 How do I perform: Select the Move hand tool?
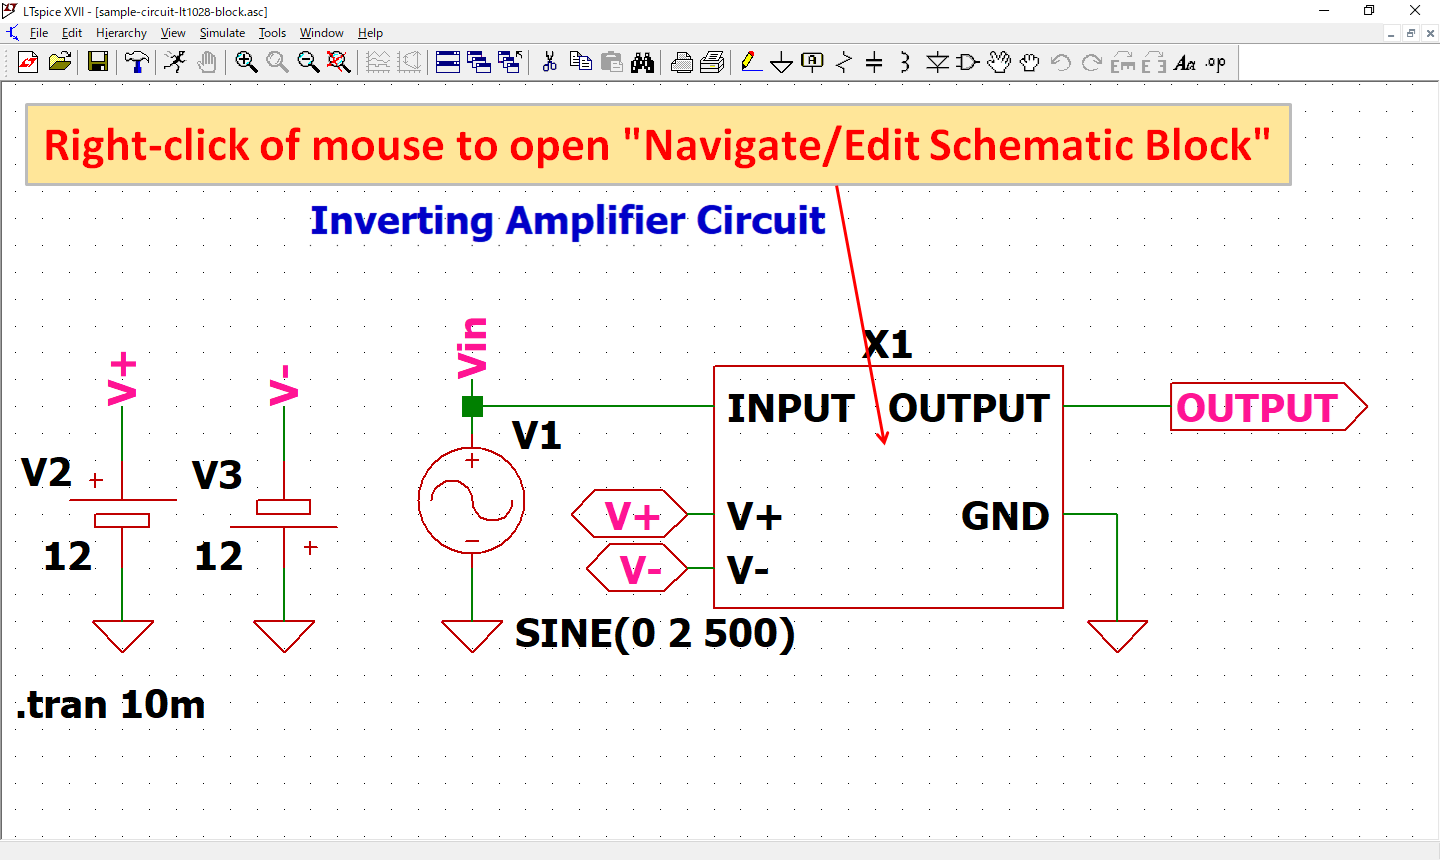point(999,62)
